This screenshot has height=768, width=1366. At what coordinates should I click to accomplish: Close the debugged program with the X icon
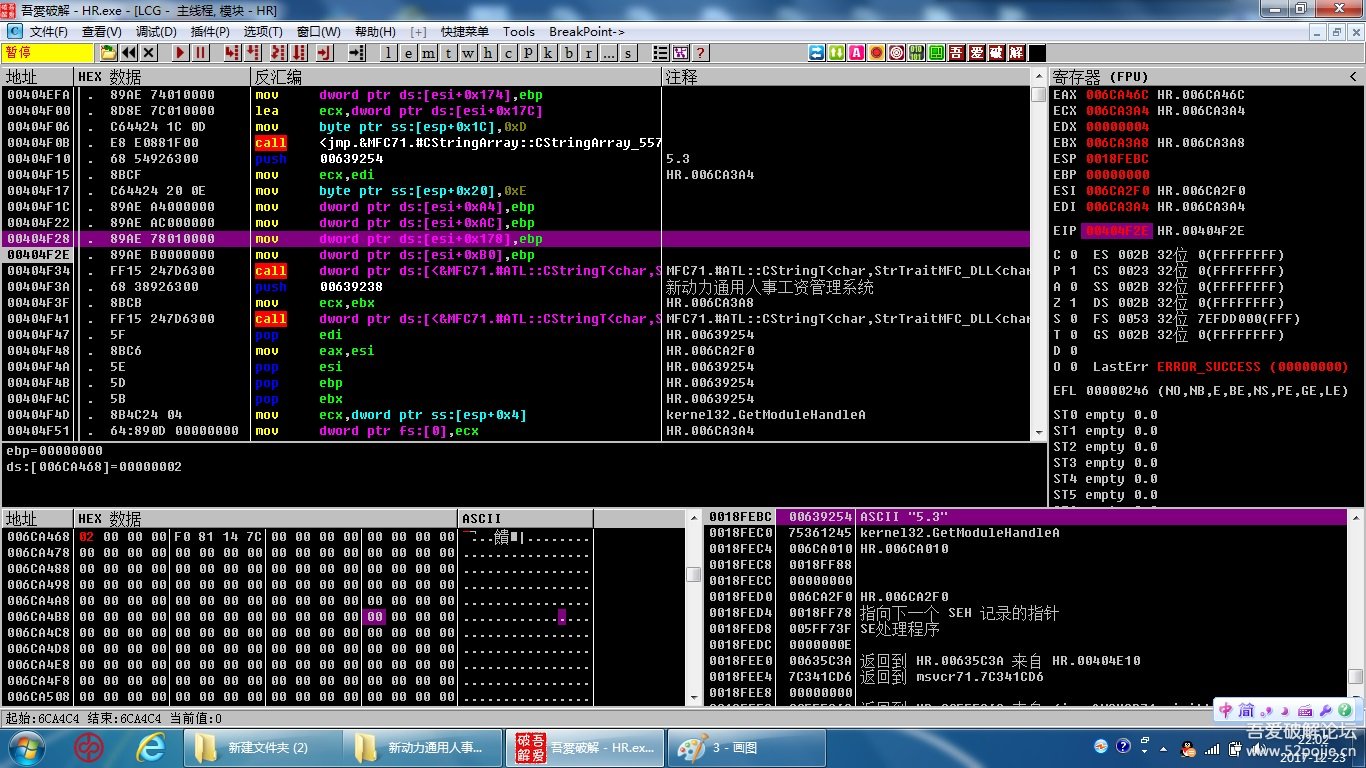pos(149,53)
